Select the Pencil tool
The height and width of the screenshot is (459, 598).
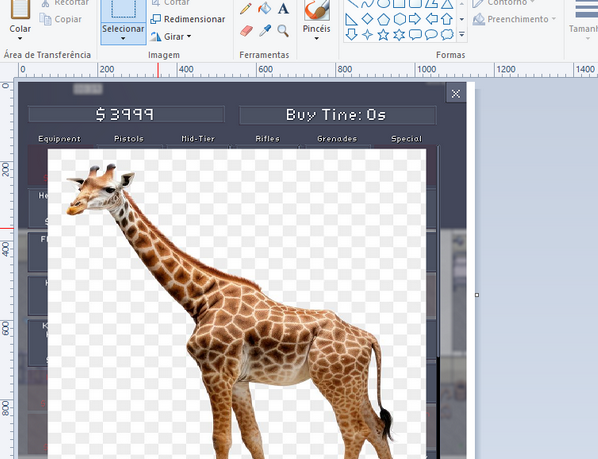pyautogui.click(x=246, y=8)
